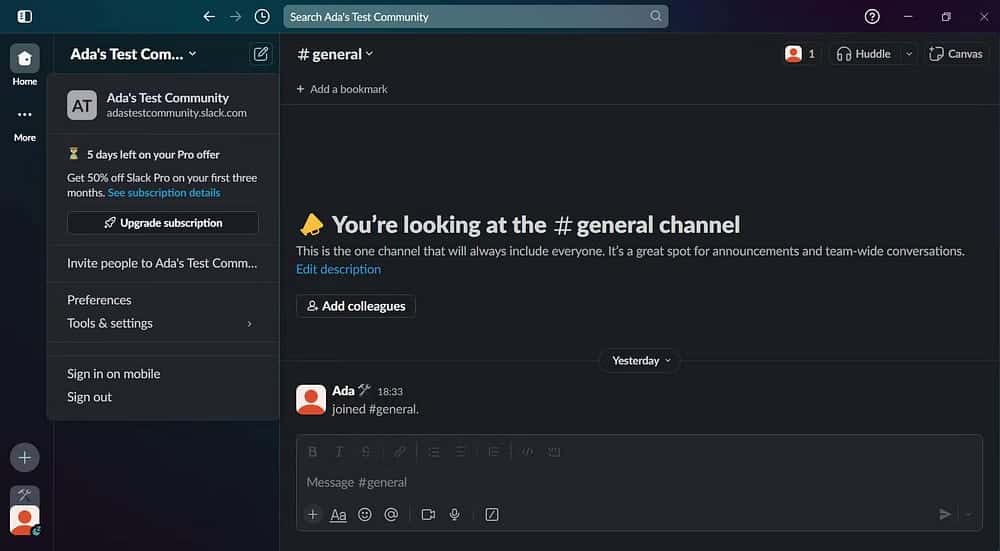Click composer plus attach icon

point(312,515)
